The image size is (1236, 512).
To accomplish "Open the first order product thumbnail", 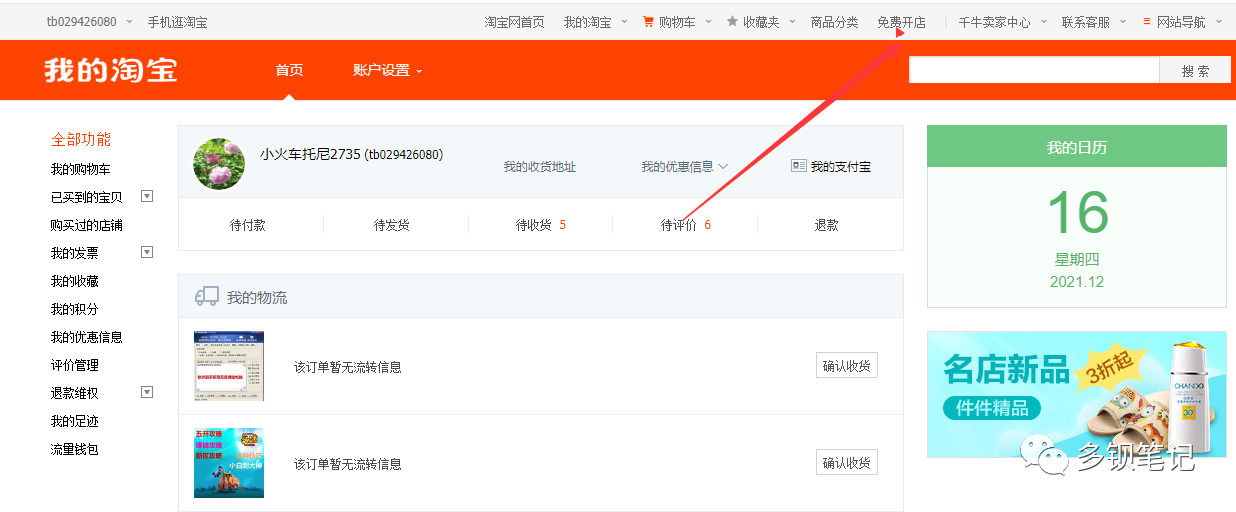I will [229, 366].
